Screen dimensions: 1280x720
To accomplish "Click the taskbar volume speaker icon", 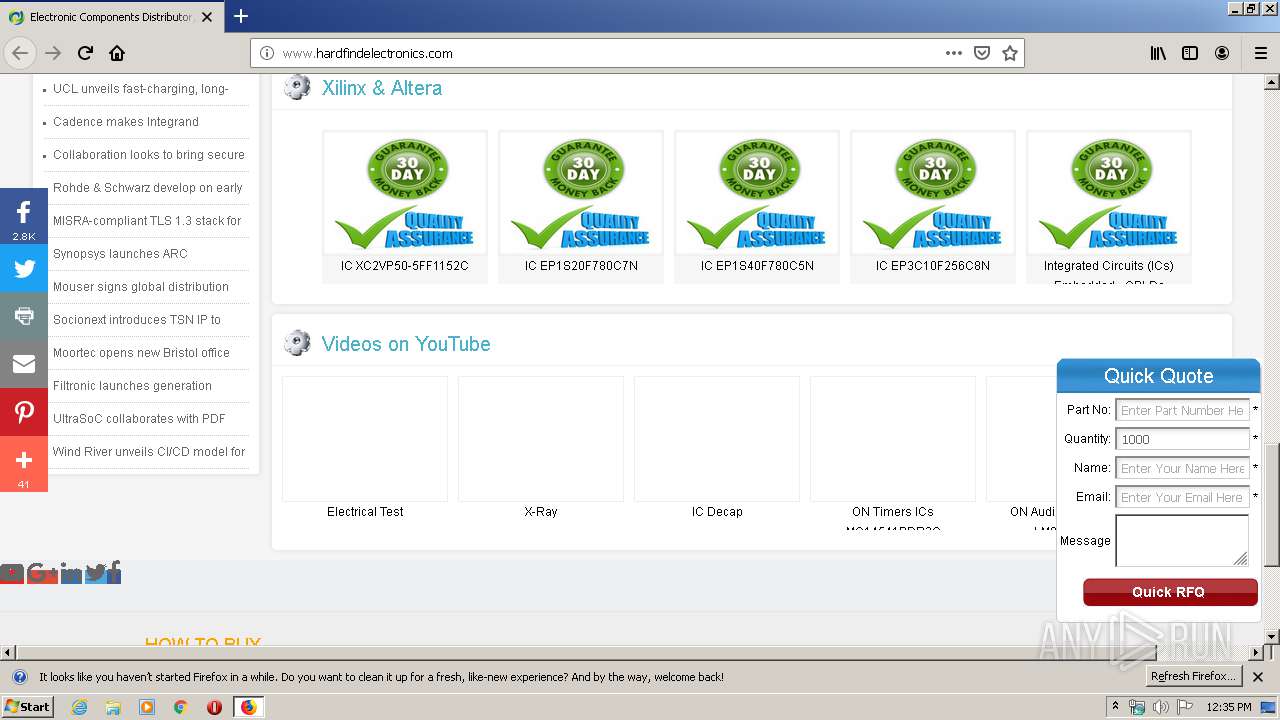I will 1160,707.
